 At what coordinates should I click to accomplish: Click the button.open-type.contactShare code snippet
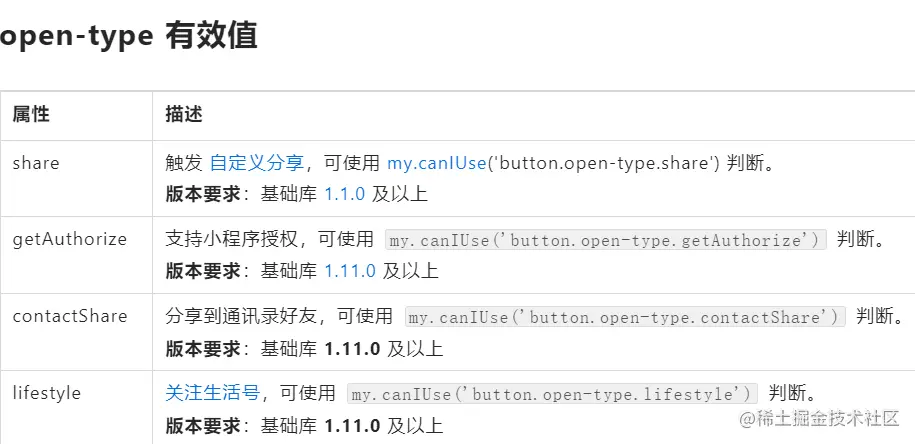(x=625, y=317)
